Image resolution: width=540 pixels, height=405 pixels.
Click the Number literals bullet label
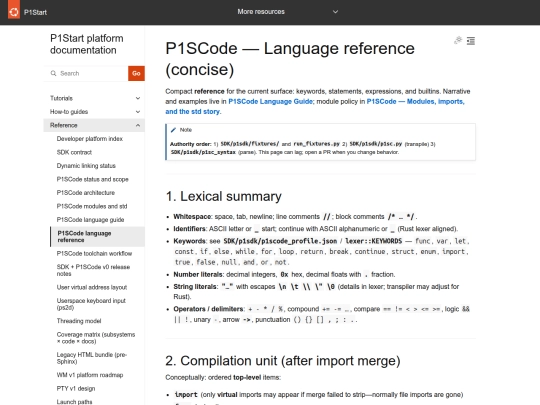coord(199,274)
